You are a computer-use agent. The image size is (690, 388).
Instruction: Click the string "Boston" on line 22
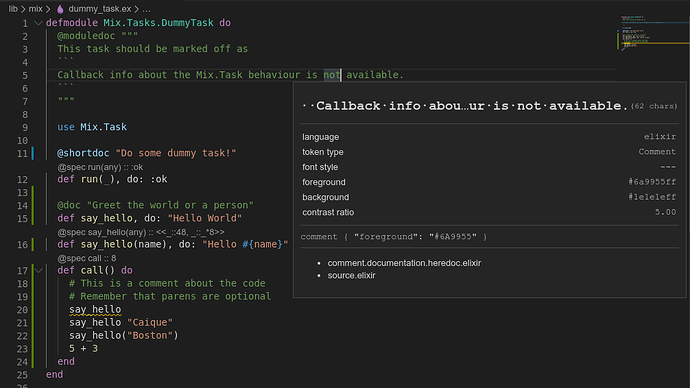[x=150, y=335]
